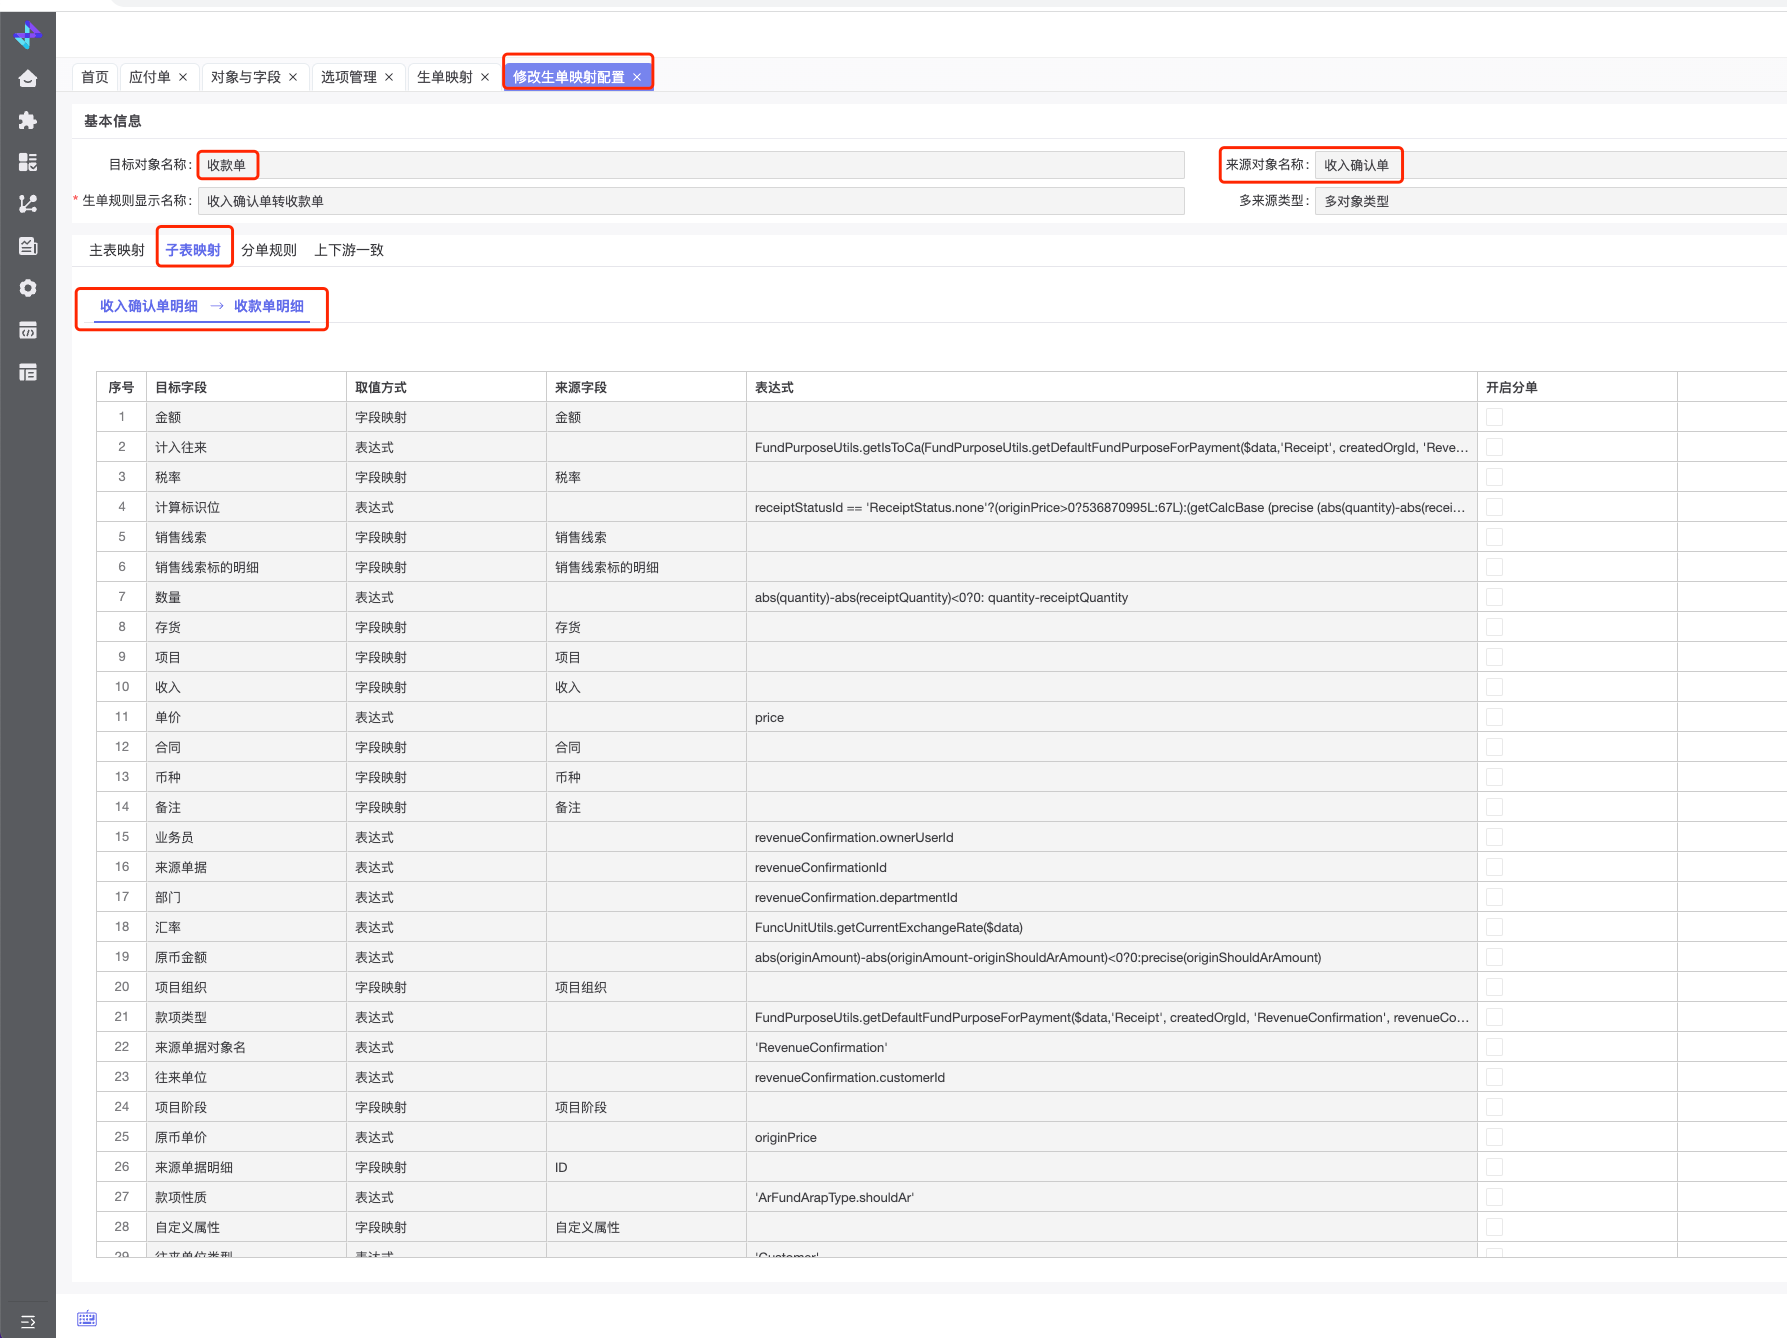
Task: Open the 上下游一致 tab
Action: (x=349, y=250)
